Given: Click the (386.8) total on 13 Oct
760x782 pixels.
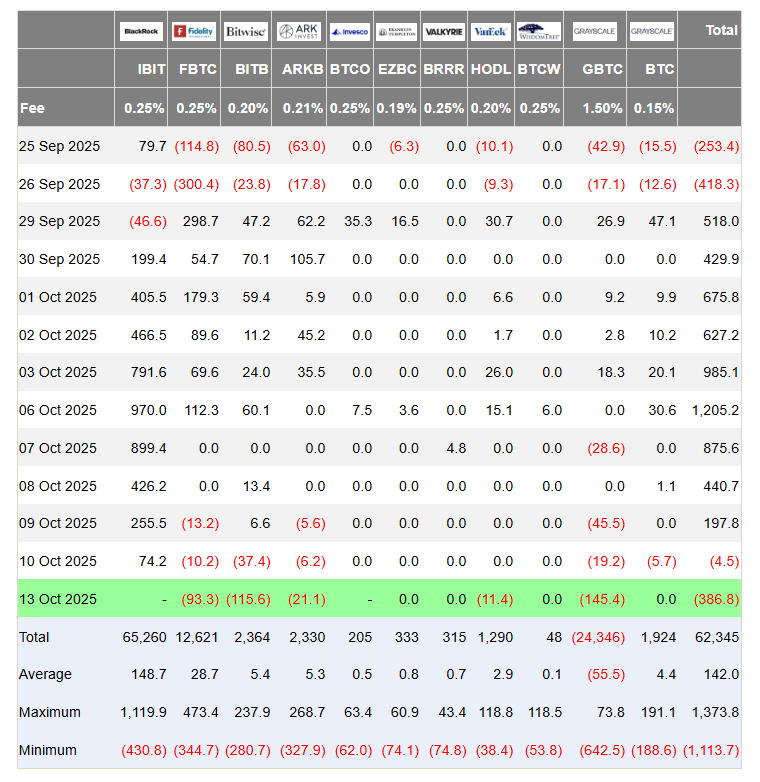Looking at the screenshot, I should [x=716, y=599].
